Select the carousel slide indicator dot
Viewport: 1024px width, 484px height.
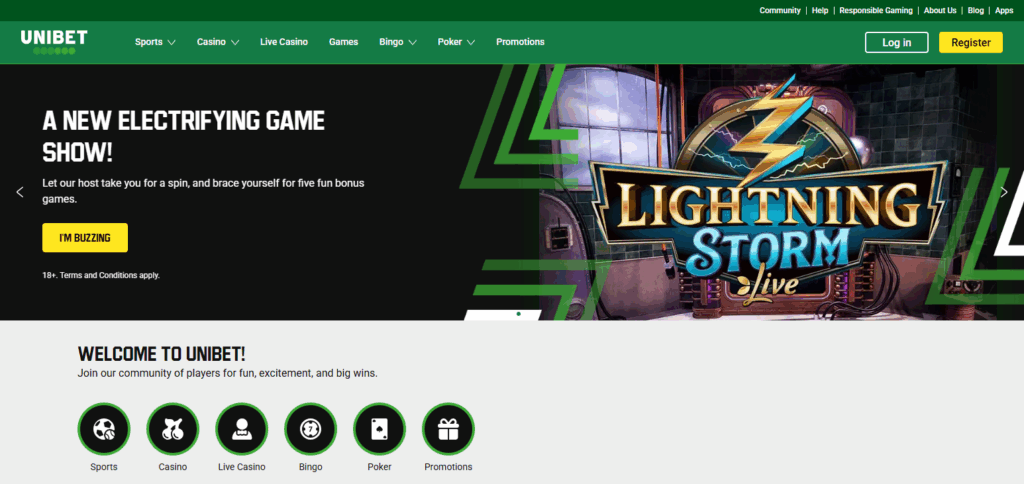pyautogui.click(x=519, y=314)
